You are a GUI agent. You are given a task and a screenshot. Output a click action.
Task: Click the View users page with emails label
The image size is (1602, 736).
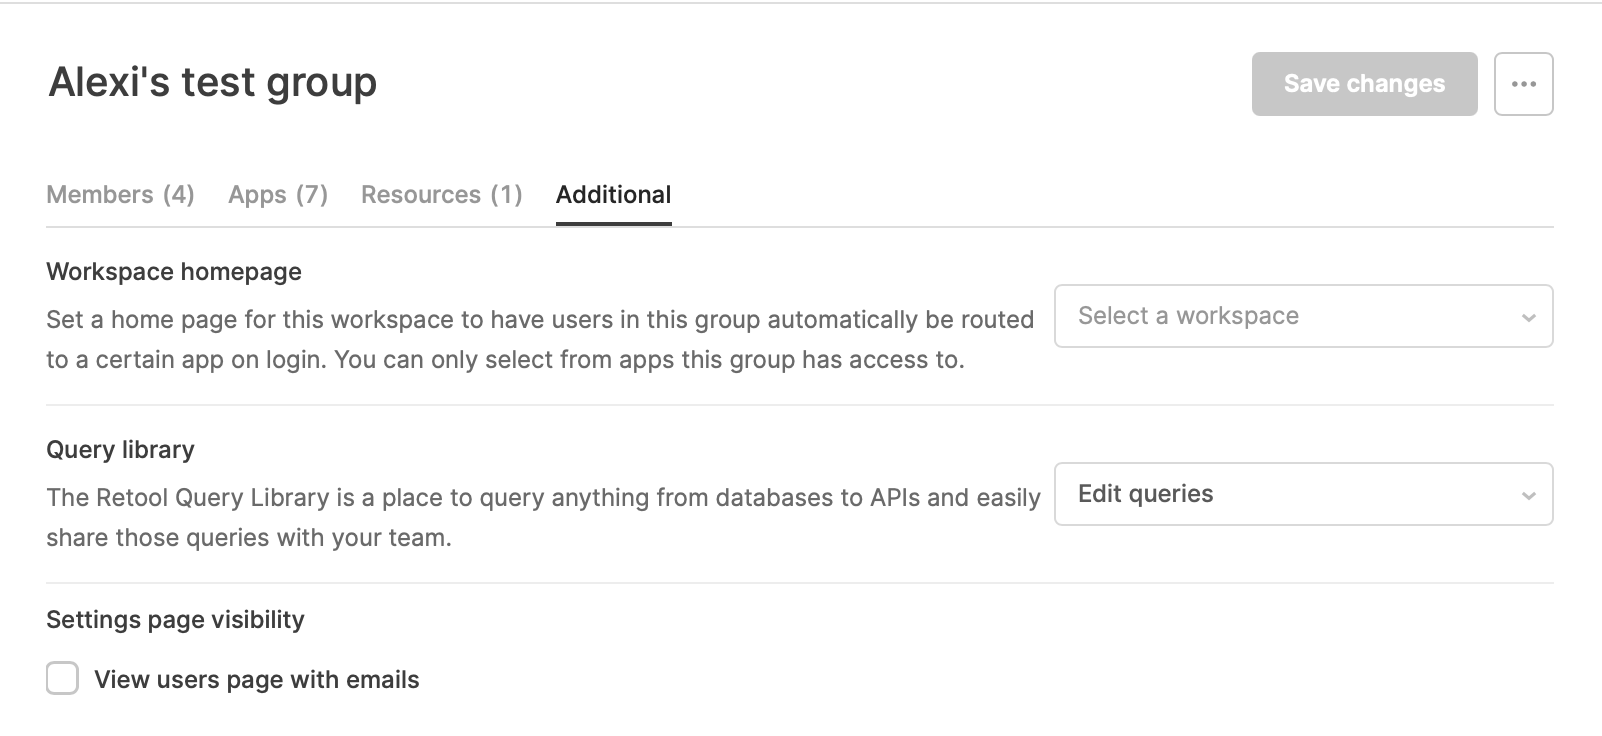point(257,680)
